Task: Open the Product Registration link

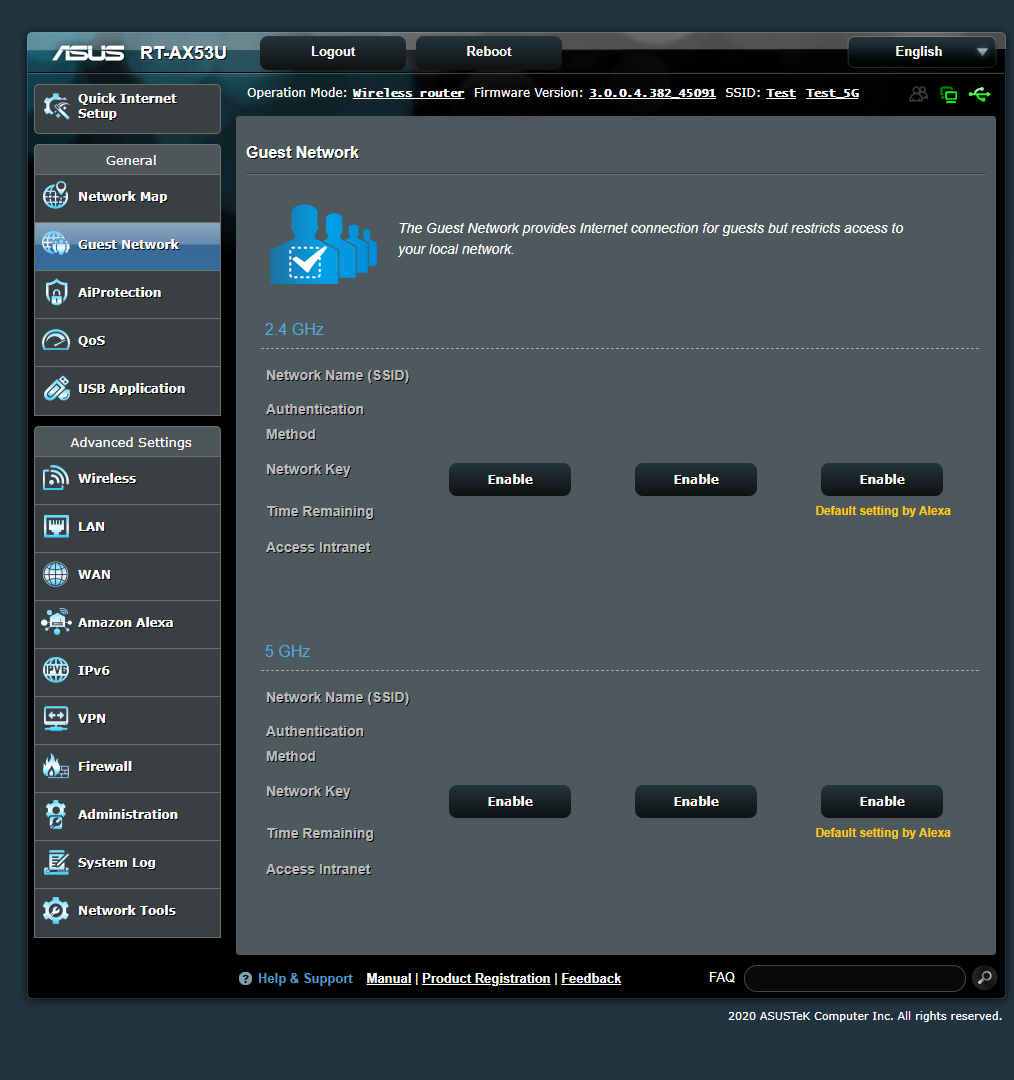Action: pos(486,979)
